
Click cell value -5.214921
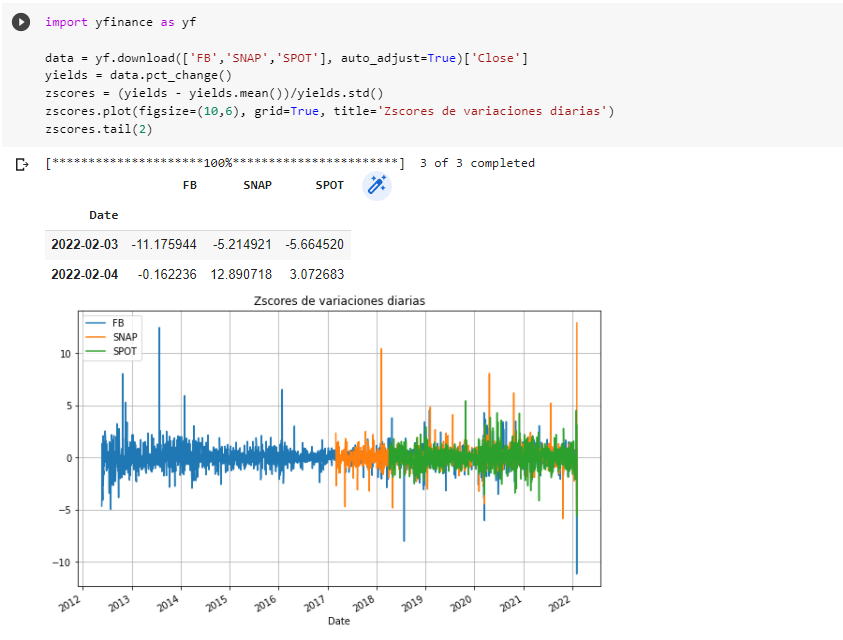[x=242, y=245]
